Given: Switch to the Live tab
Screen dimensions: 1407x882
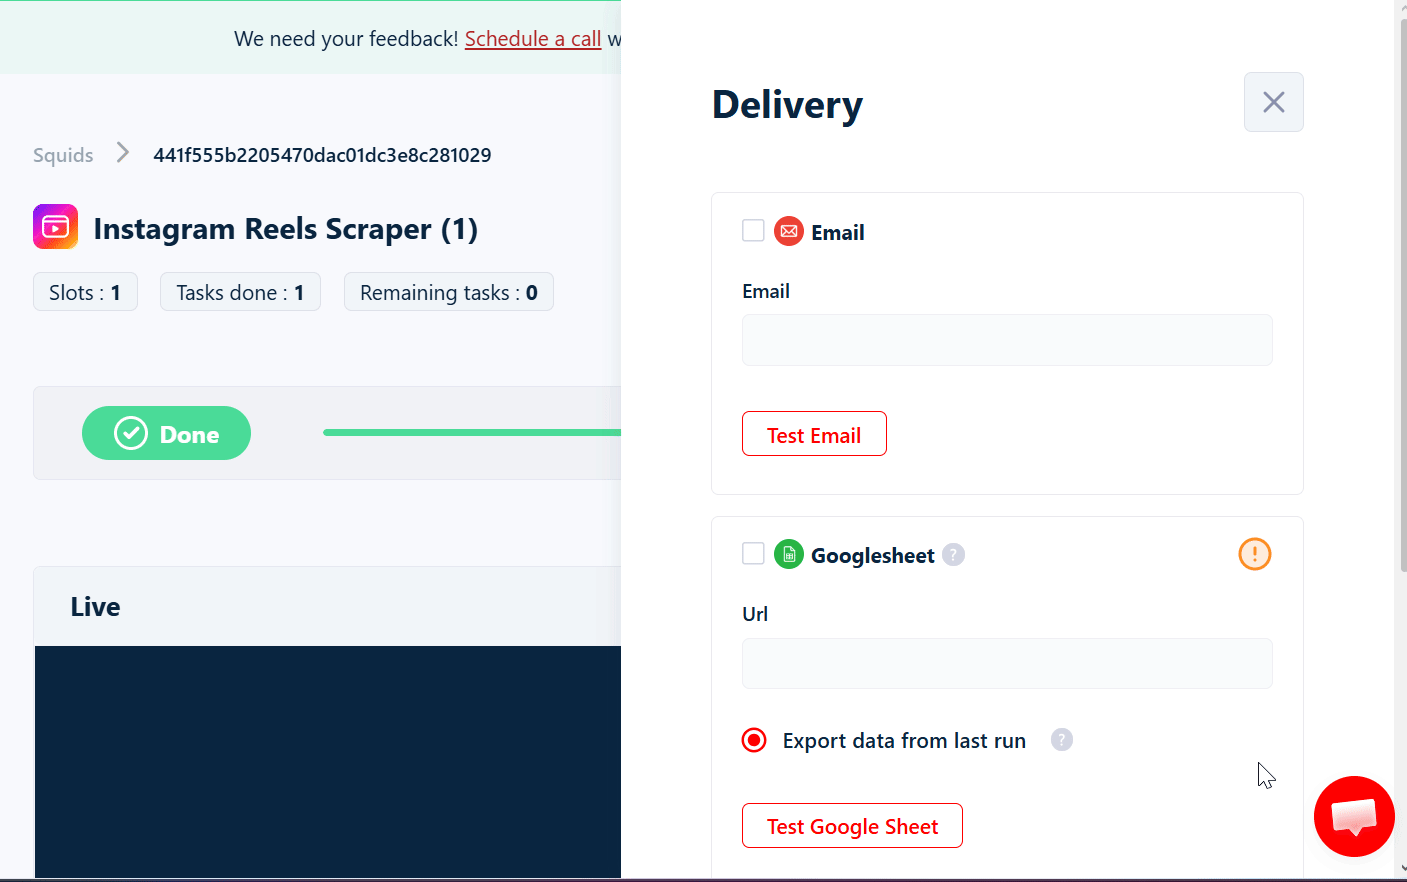Looking at the screenshot, I should click(x=95, y=606).
